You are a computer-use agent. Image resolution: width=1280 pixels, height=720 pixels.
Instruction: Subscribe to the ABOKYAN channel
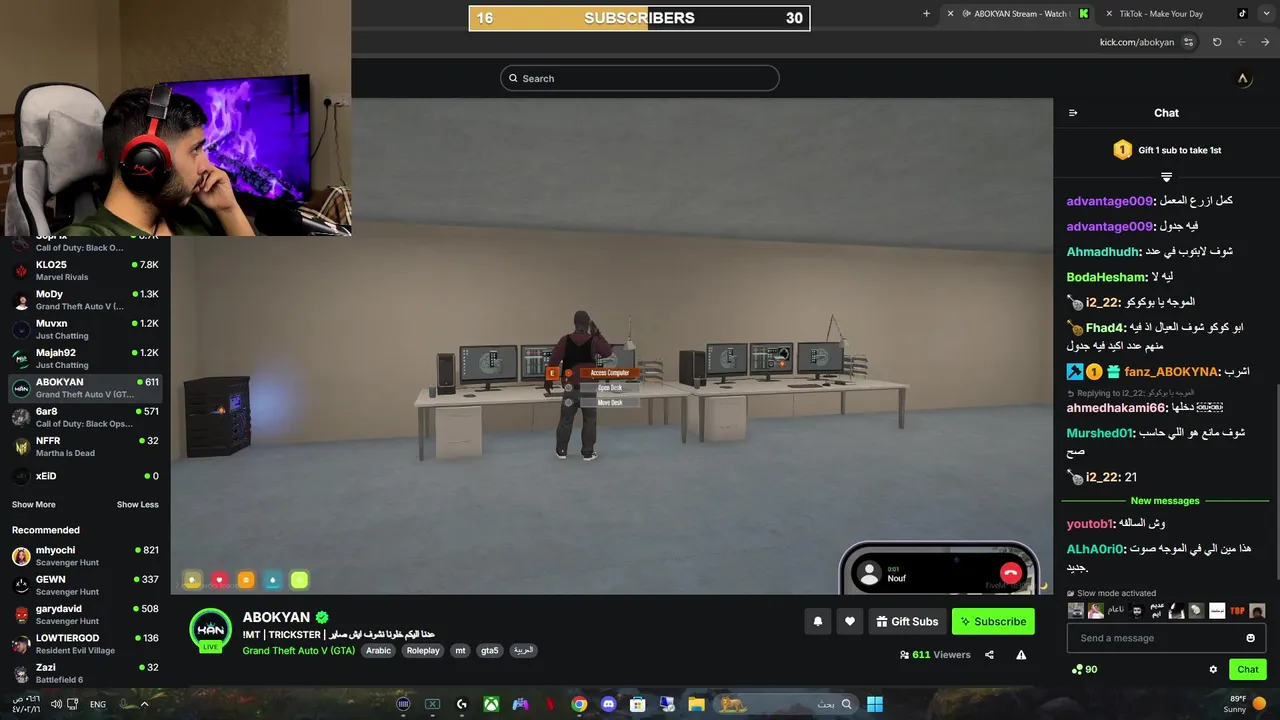click(x=993, y=621)
